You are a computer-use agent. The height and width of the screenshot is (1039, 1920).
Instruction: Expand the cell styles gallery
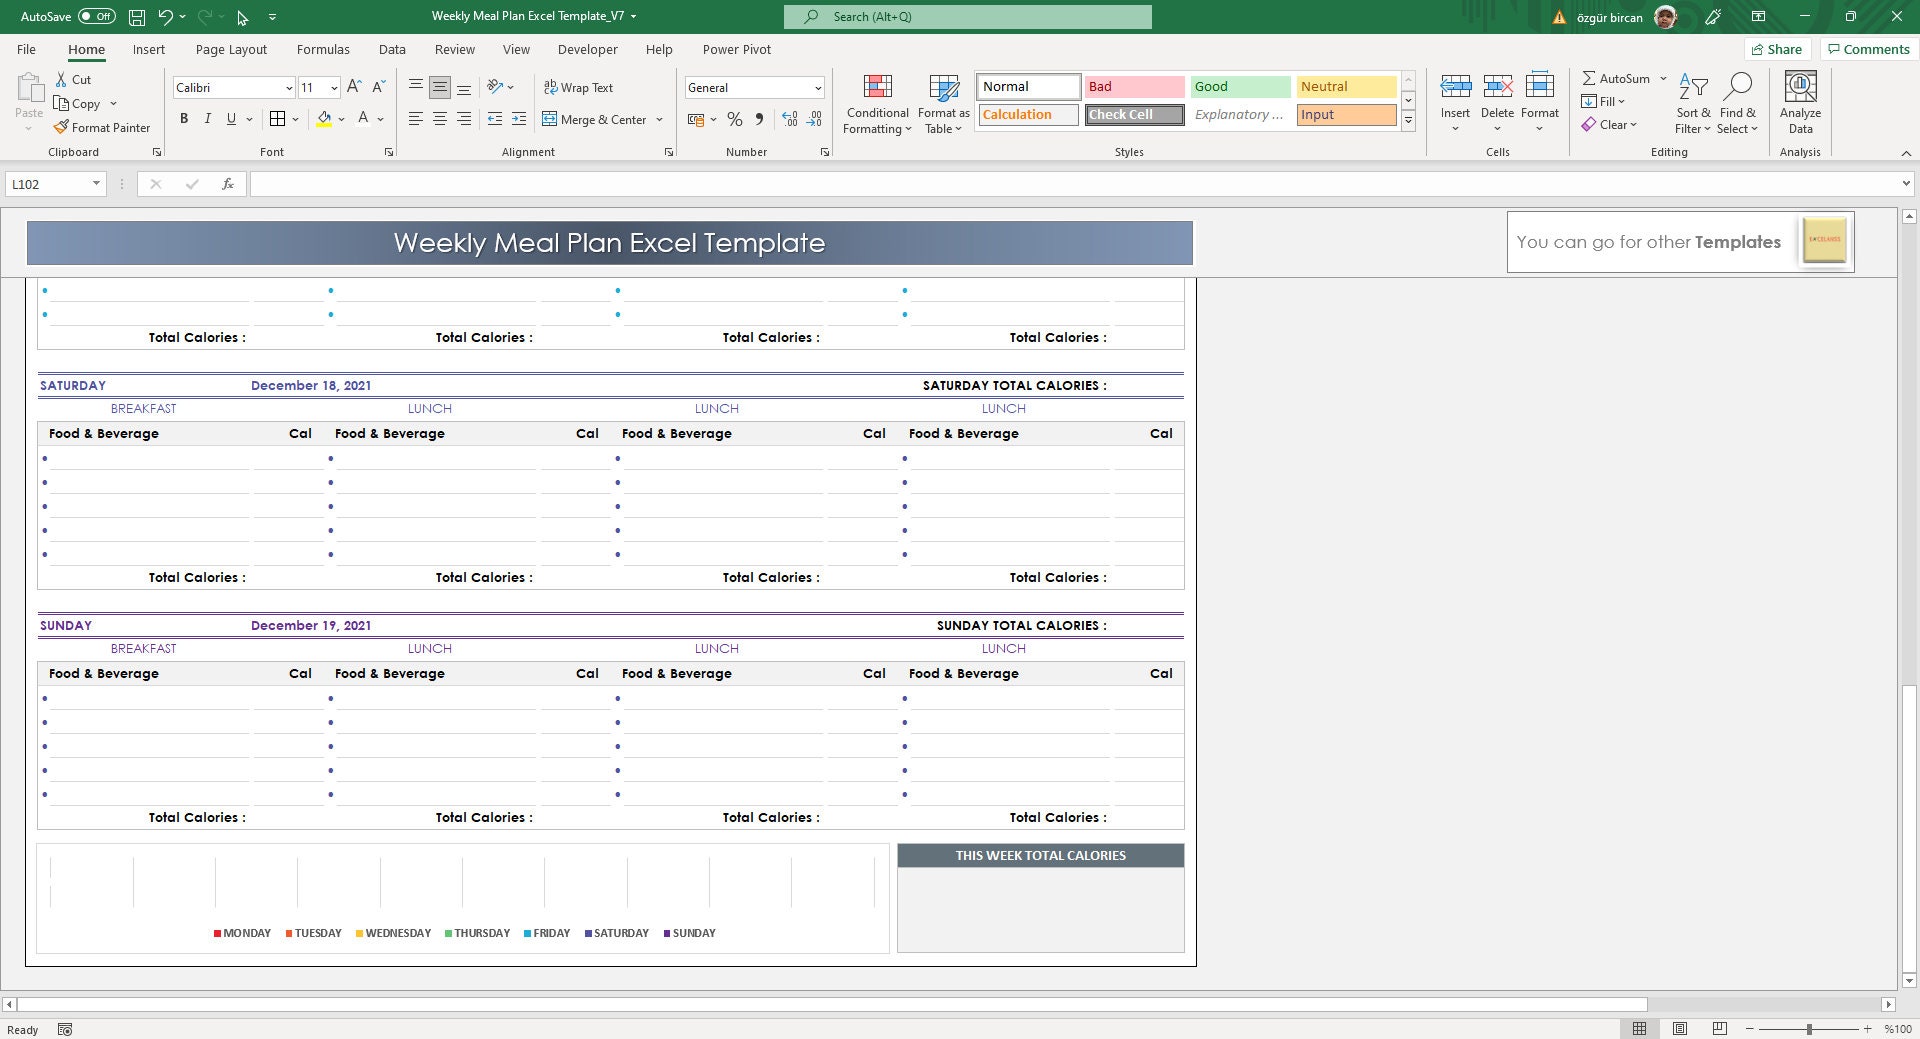coord(1408,121)
